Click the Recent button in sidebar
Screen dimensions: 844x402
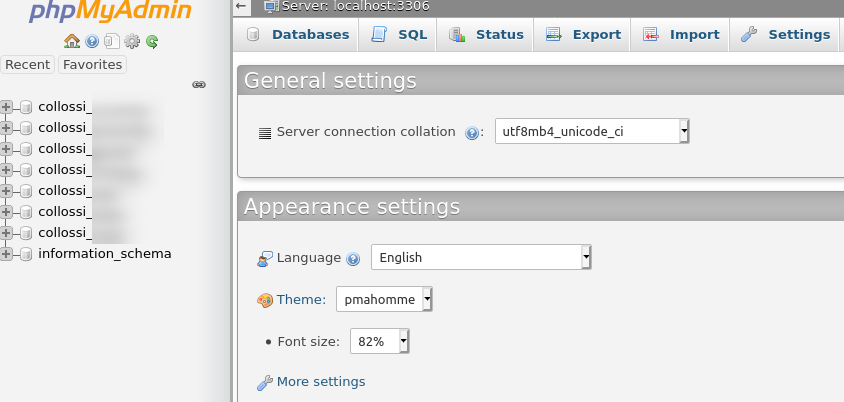click(x=28, y=64)
